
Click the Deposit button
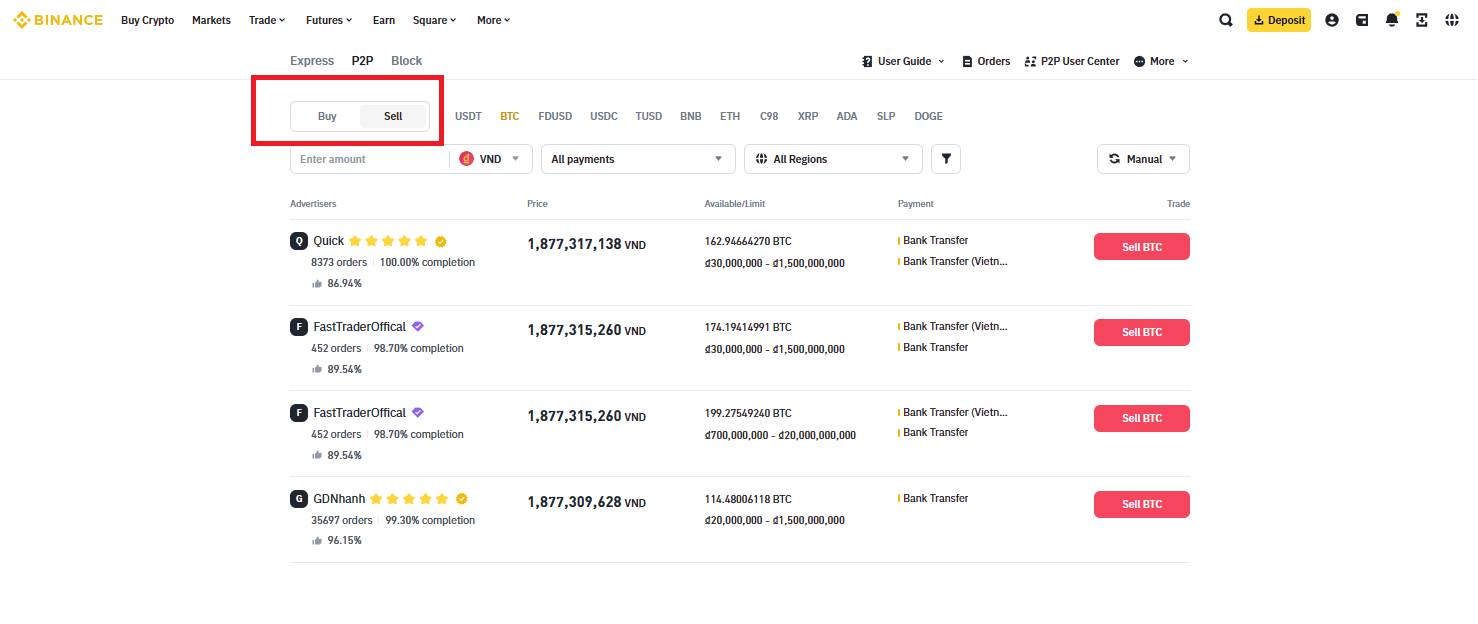pos(1279,20)
